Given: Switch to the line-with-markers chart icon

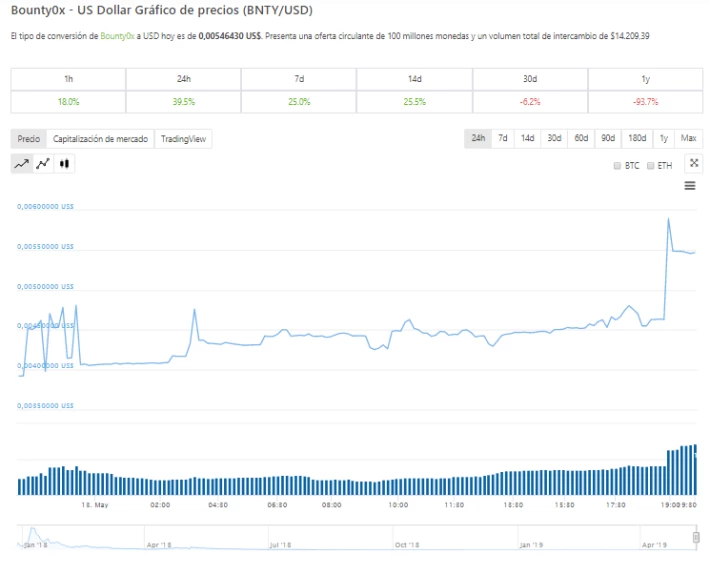Looking at the screenshot, I should click(43, 164).
